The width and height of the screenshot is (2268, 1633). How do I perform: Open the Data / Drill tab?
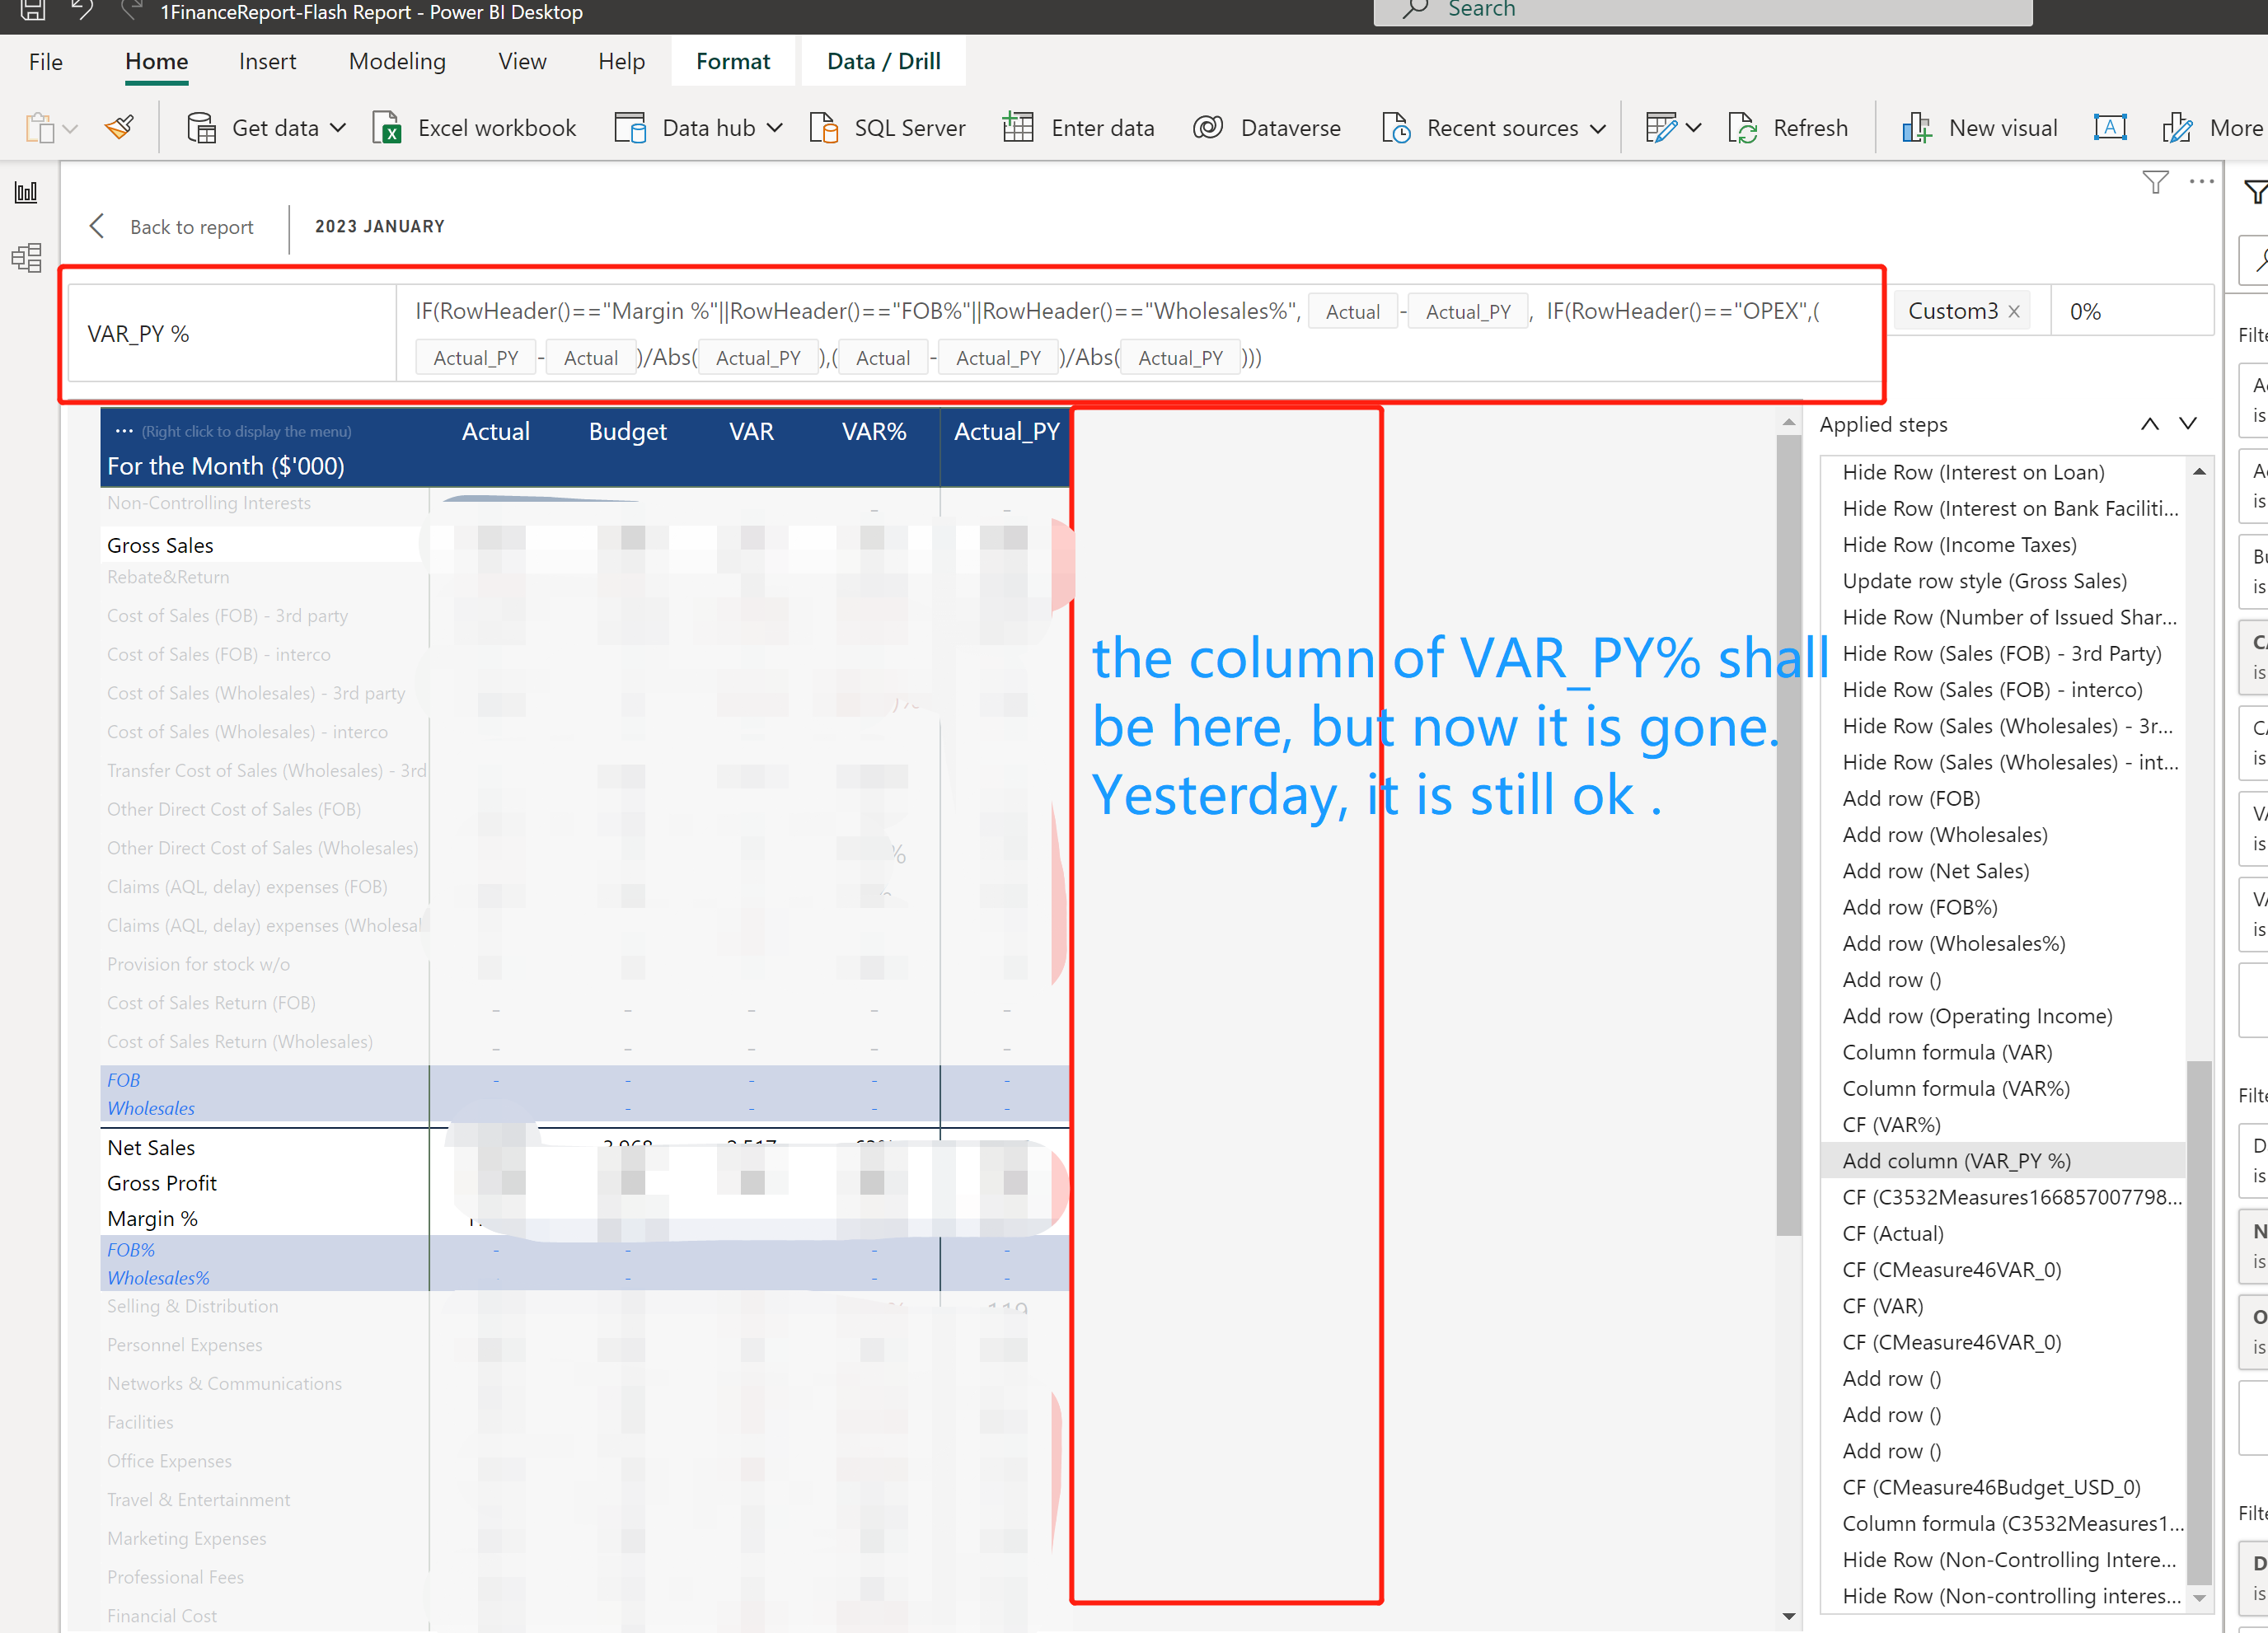point(883,61)
